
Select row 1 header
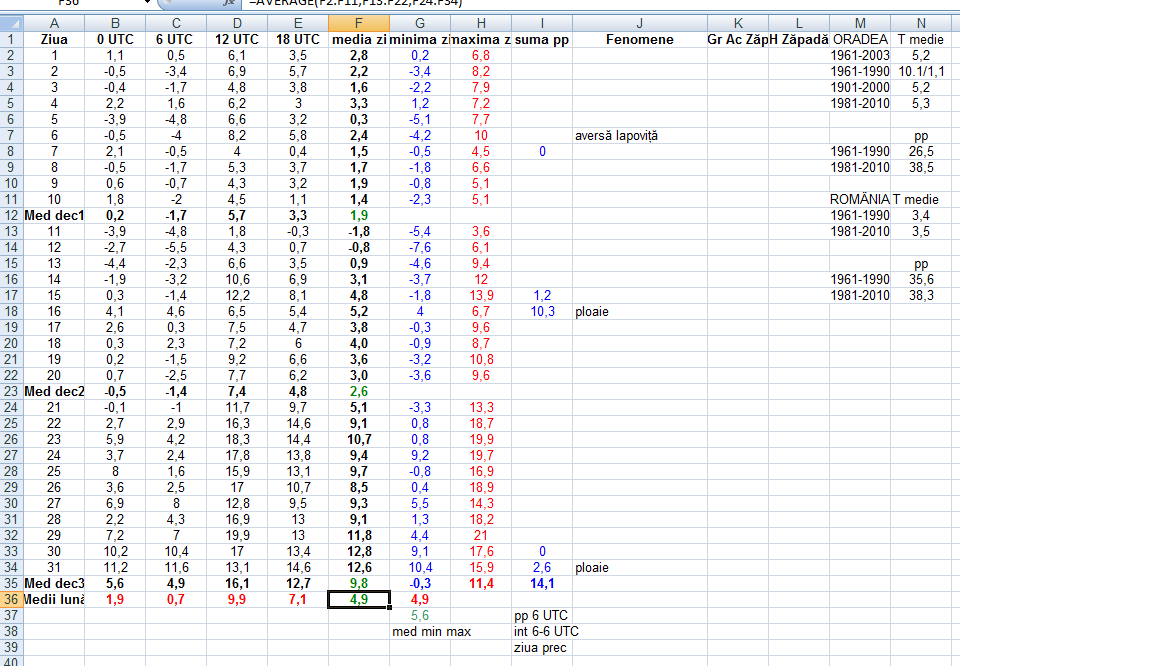11,40
